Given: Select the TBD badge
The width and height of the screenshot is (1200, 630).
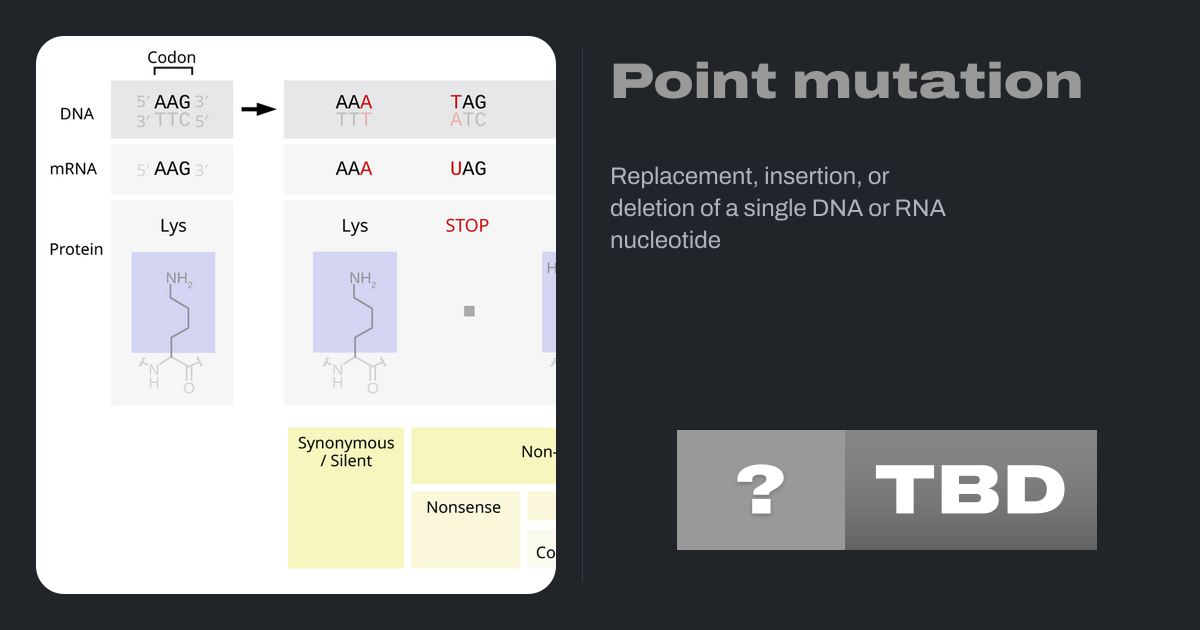Looking at the screenshot, I should click(971, 490).
